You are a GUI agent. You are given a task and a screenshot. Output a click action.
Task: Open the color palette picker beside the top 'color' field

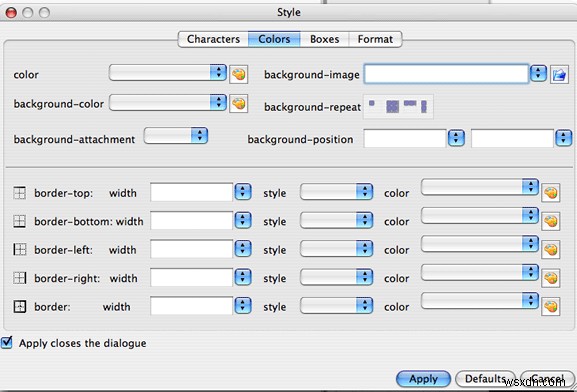click(x=238, y=74)
